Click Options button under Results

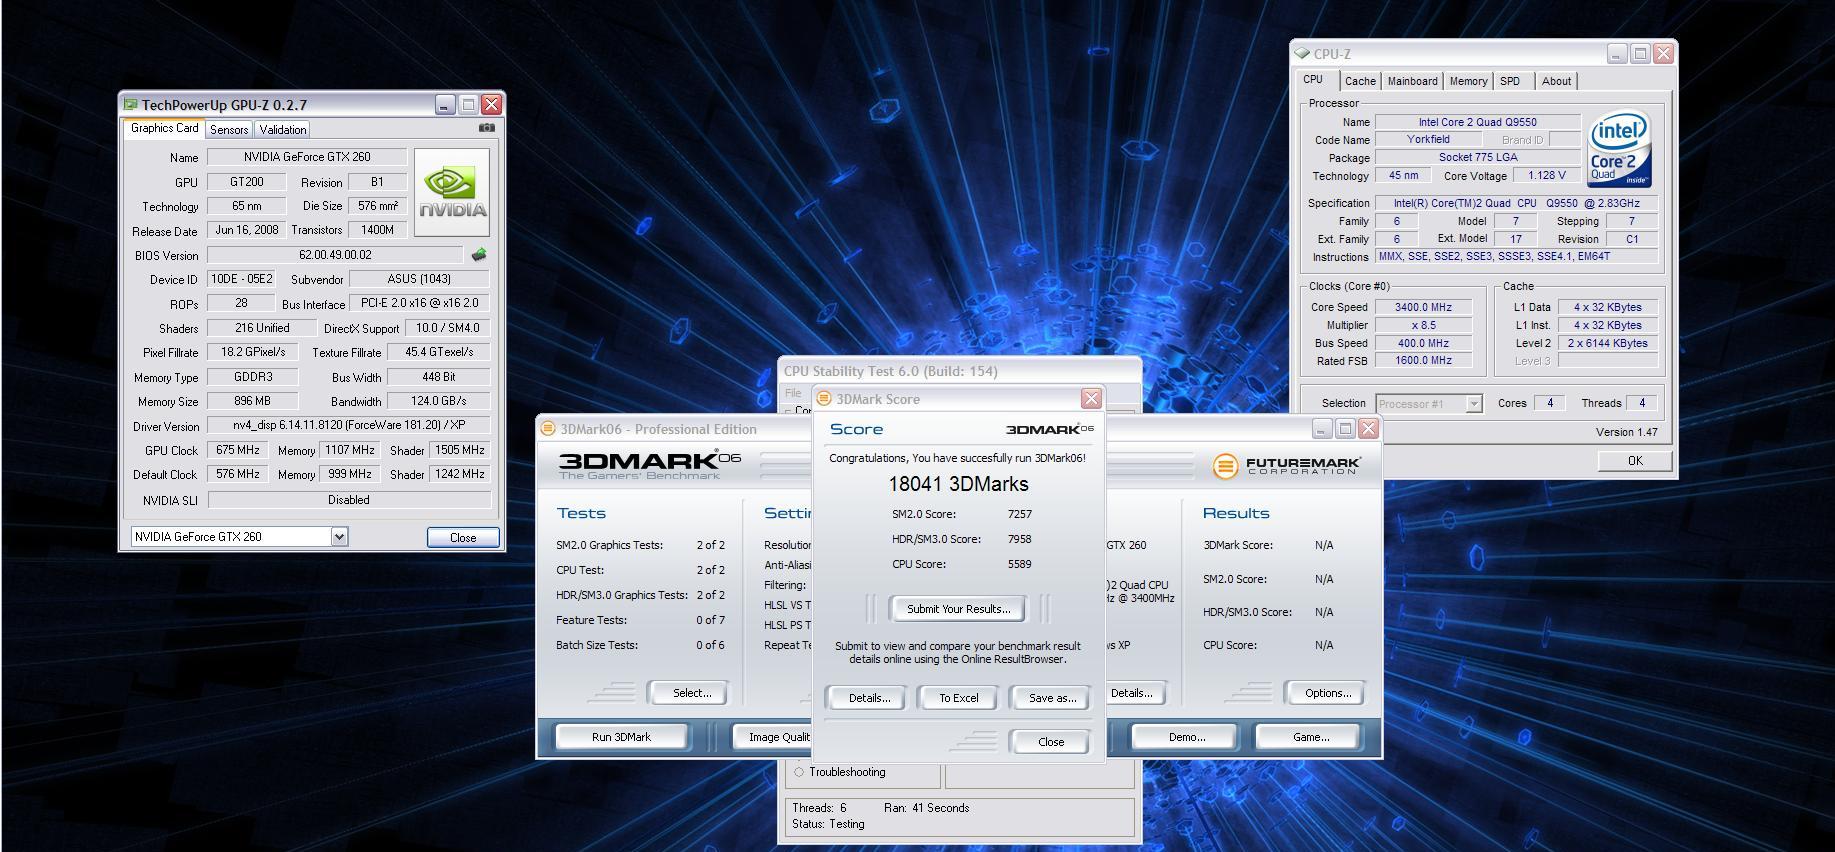(1327, 693)
